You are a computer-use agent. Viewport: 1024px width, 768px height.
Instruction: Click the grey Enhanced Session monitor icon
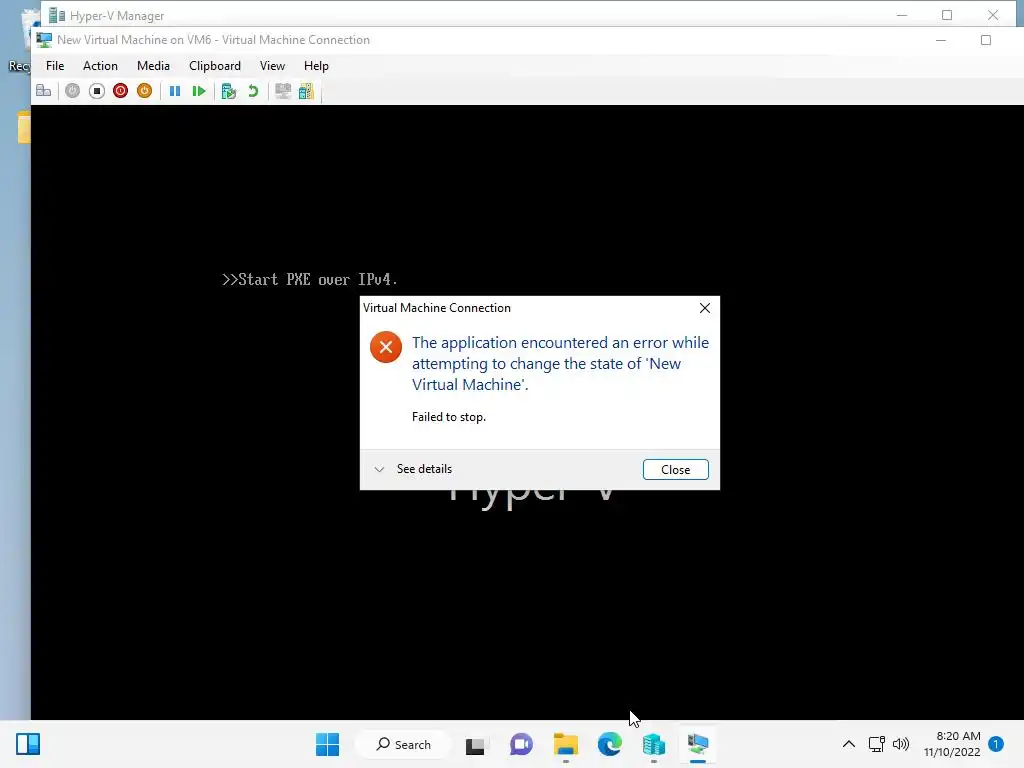(x=283, y=91)
